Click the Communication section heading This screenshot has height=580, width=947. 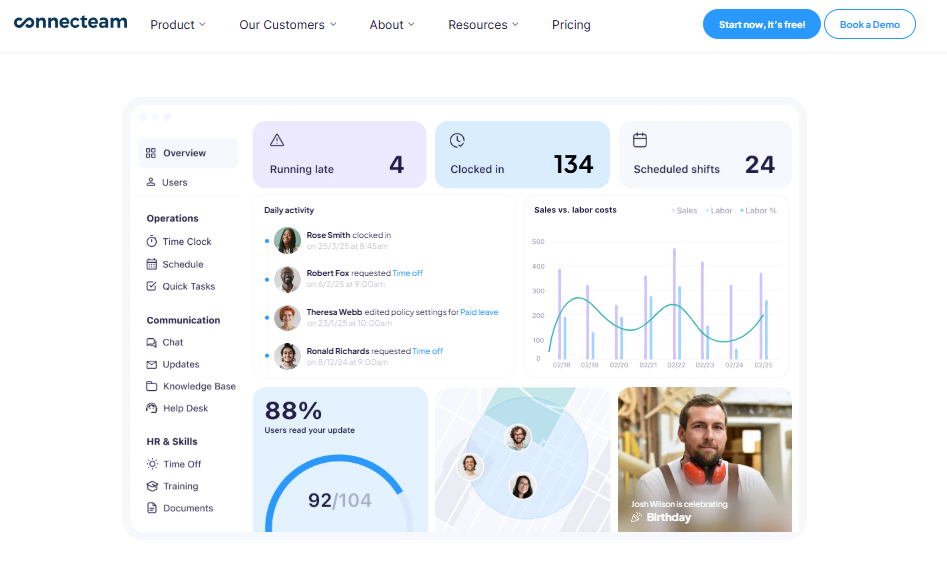183,320
